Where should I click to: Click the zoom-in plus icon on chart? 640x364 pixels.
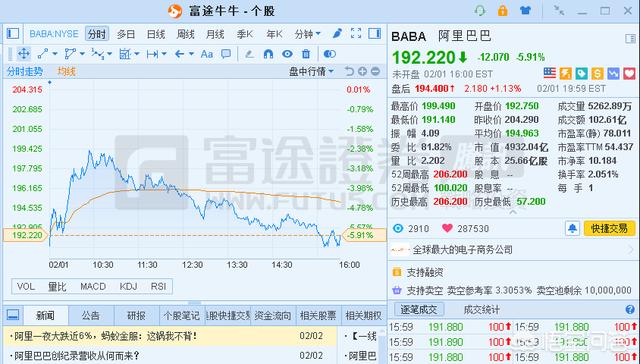point(362,71)
